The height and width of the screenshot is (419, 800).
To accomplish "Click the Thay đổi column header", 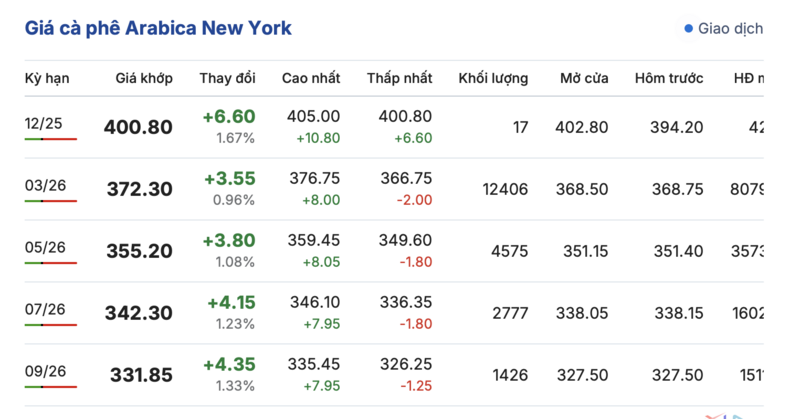I will coord(227,78).
